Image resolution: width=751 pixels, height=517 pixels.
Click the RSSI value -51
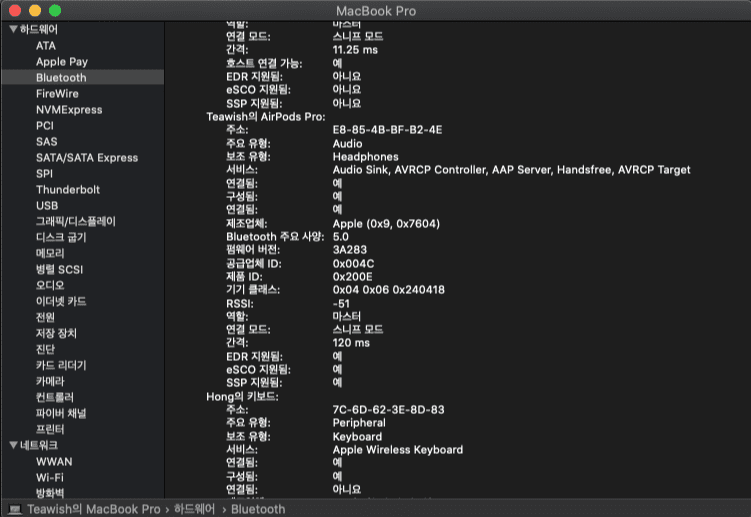point(341,304)
